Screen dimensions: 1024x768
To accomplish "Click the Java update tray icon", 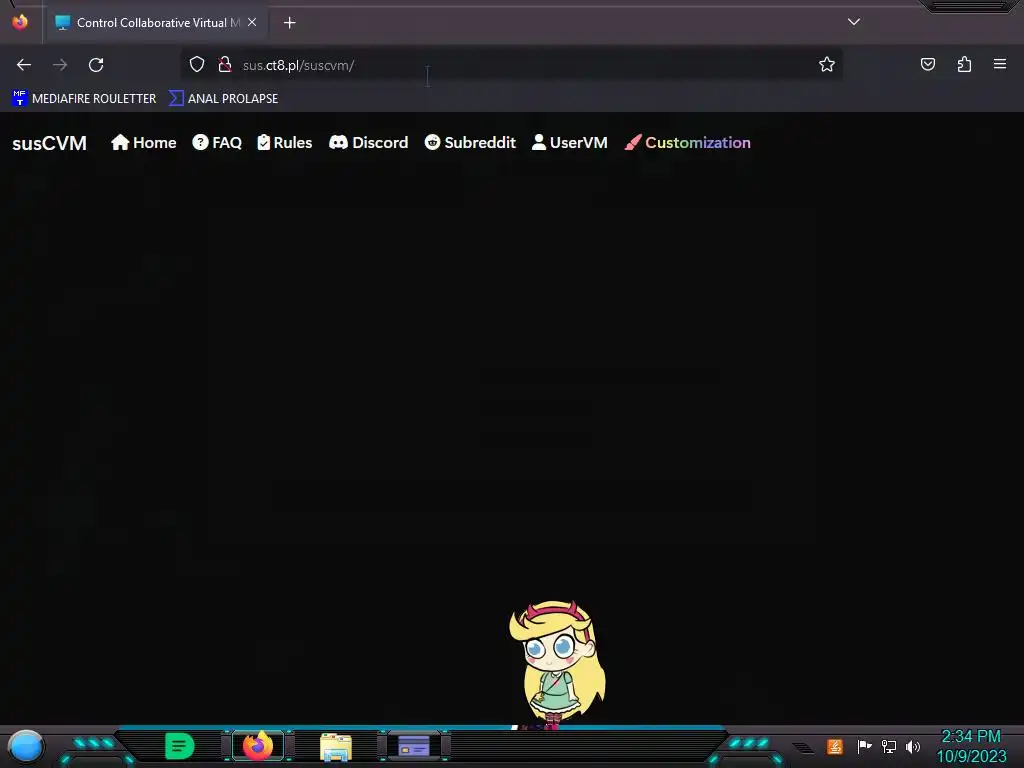I will pos(835,746).
